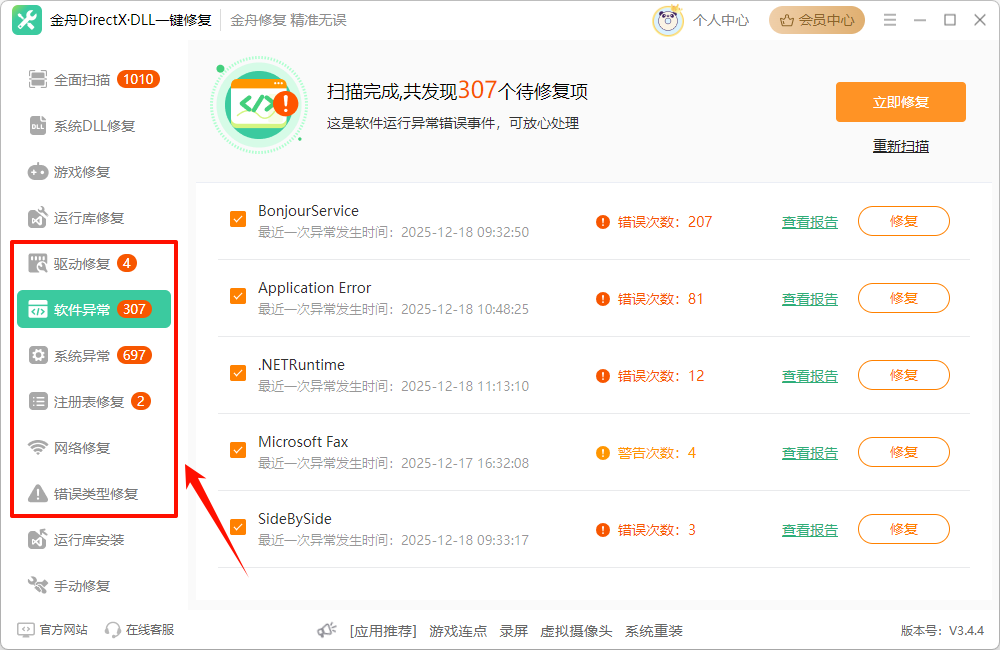The width and height of the screenshot is (1000, 650).
Task: Click the full scan icon in sidebar
Action: click(x=38, y=80)
